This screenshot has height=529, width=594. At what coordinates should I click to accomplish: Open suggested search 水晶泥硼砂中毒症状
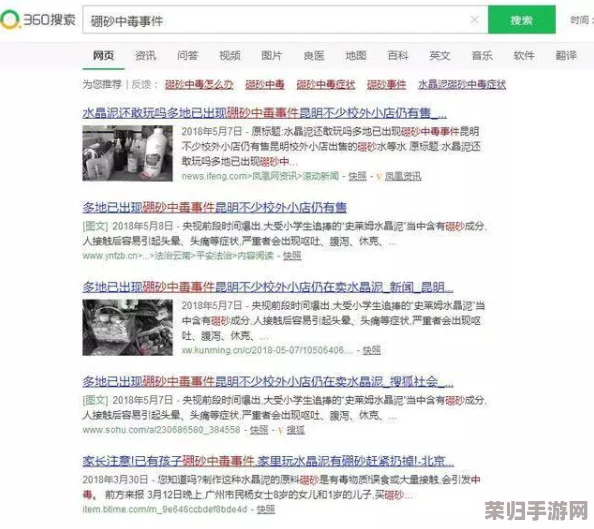click(x=462, y=84)
